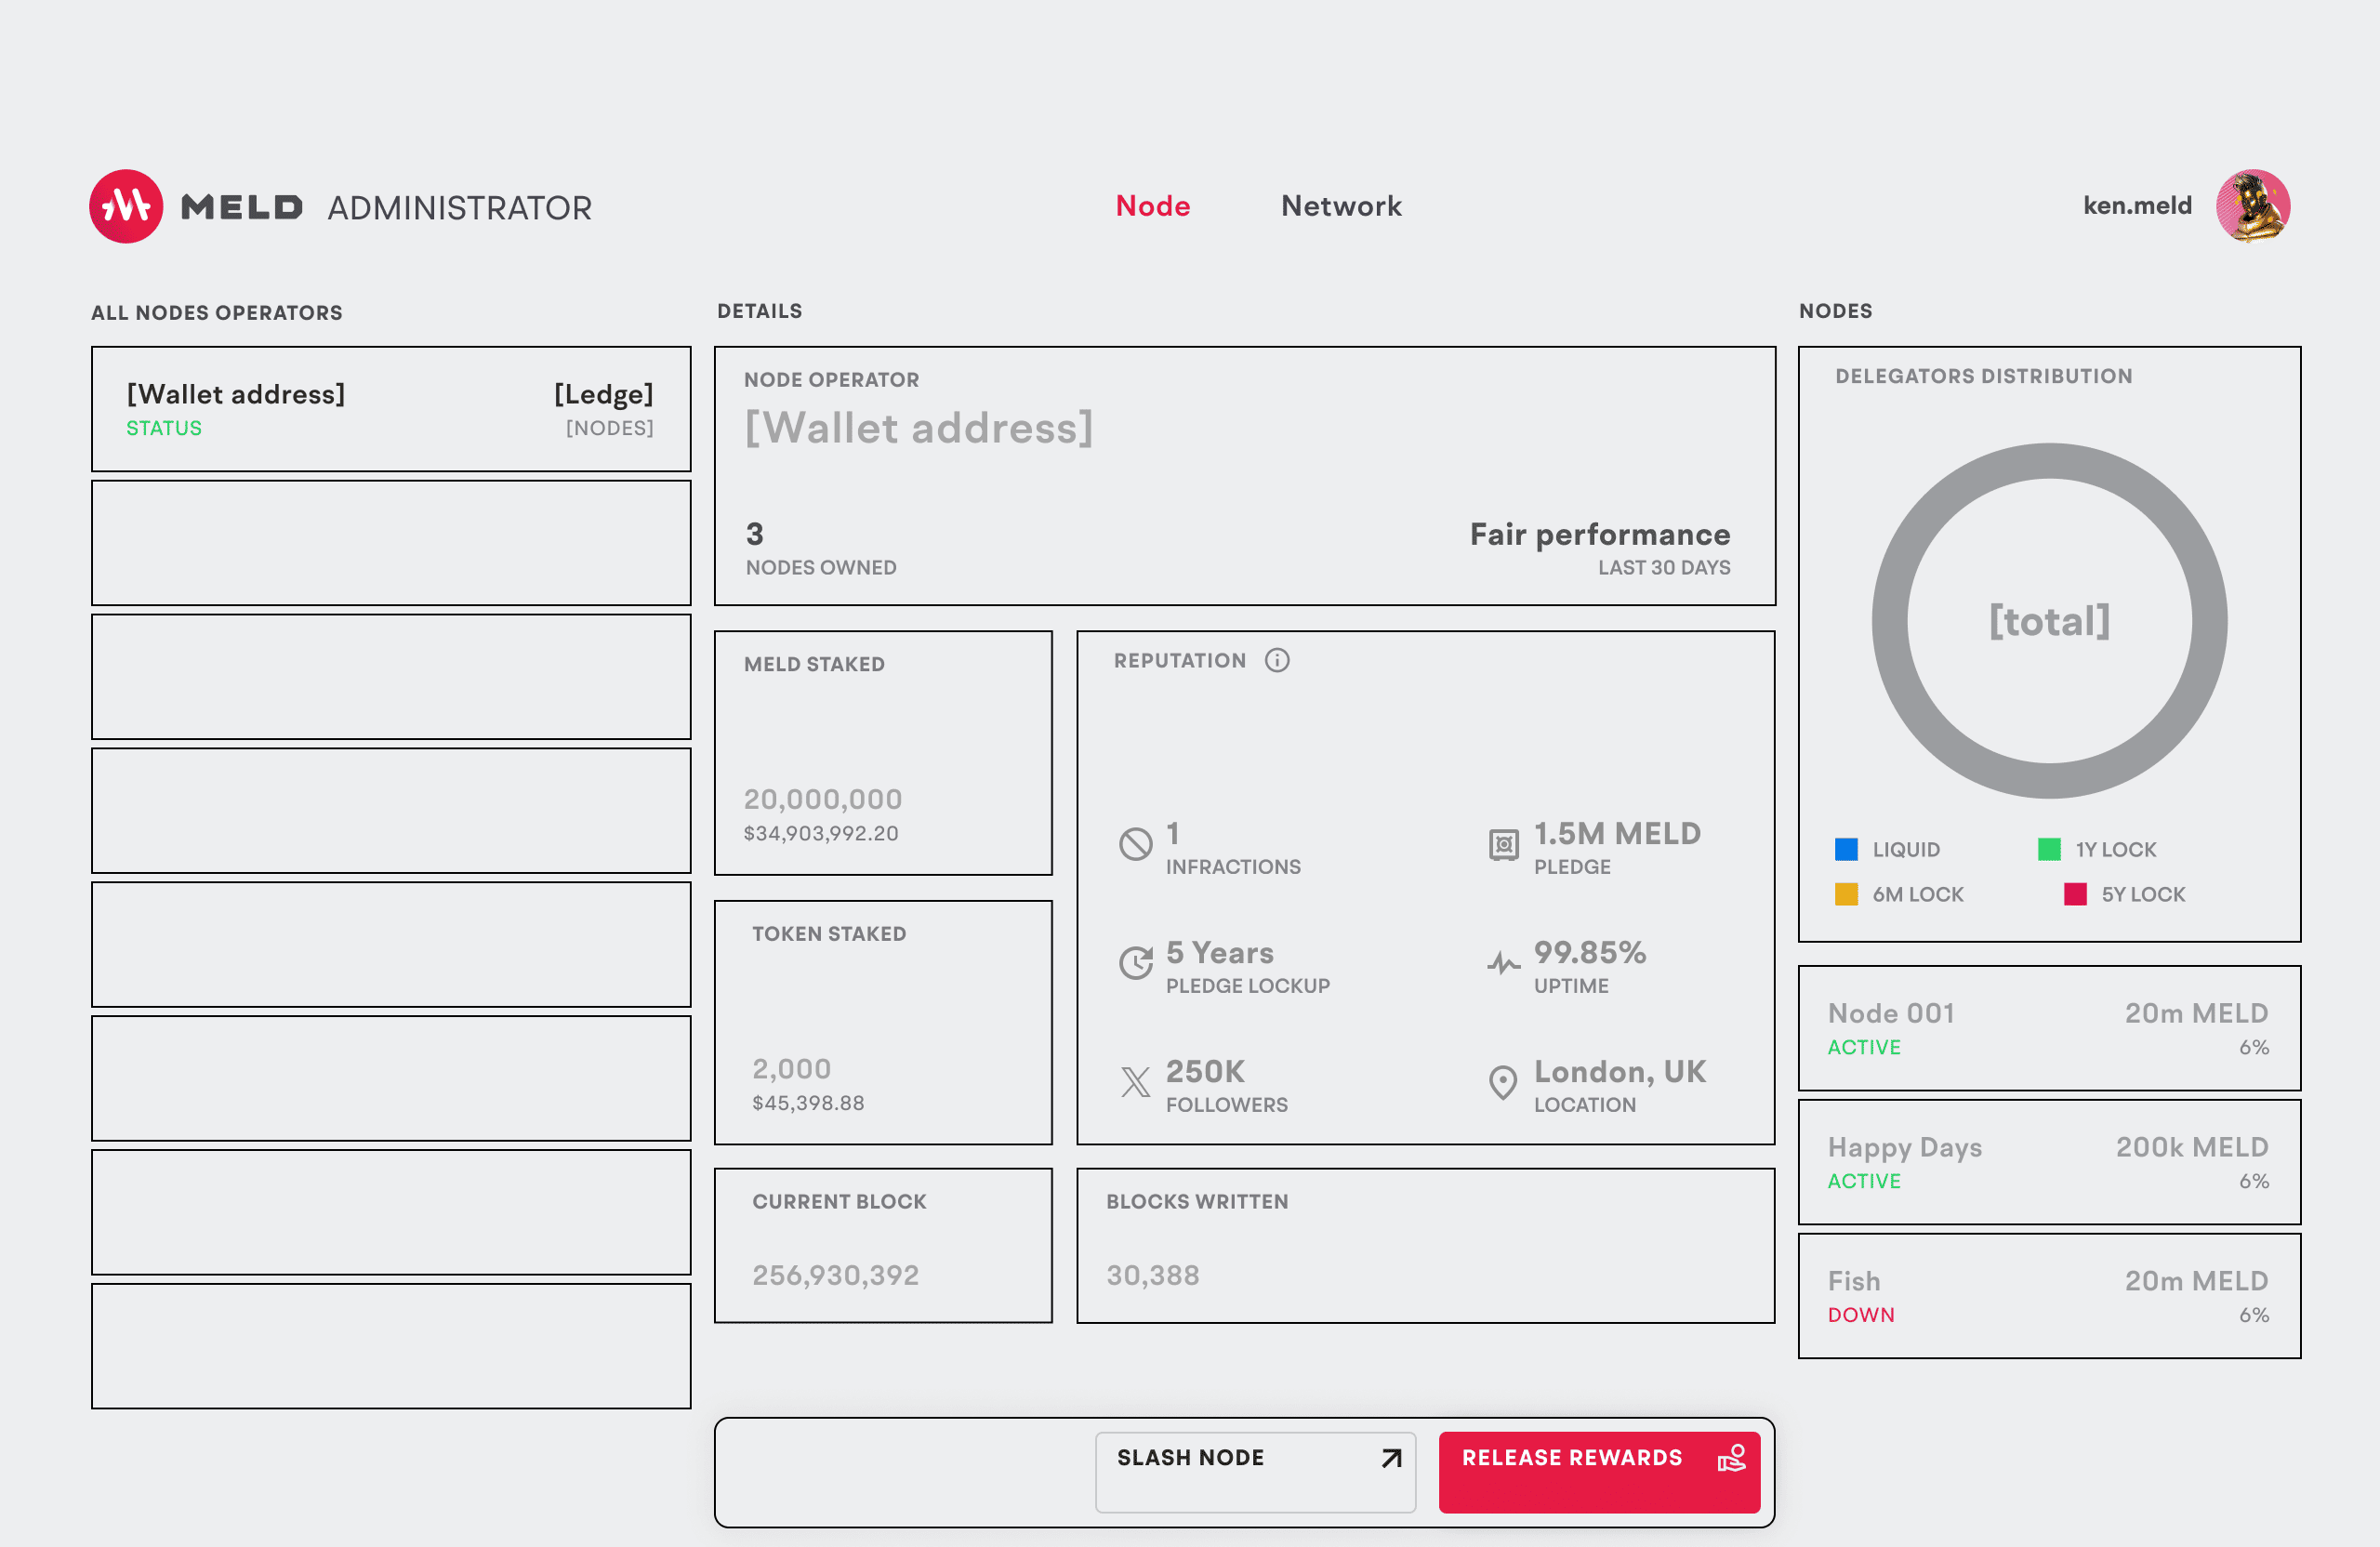
Task: Select the Fish node marked Down
Action: 2048,1296
